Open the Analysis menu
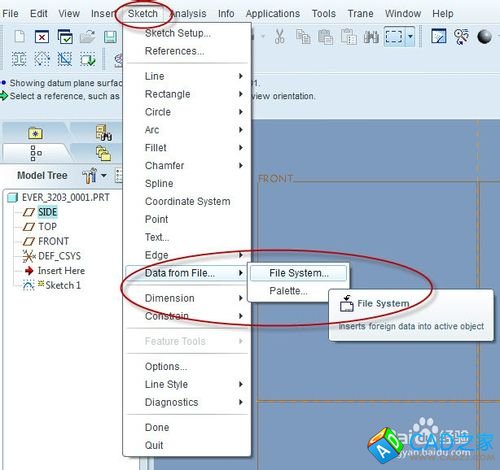The height and width of the screenshot is (470, 500). [189, 14]
